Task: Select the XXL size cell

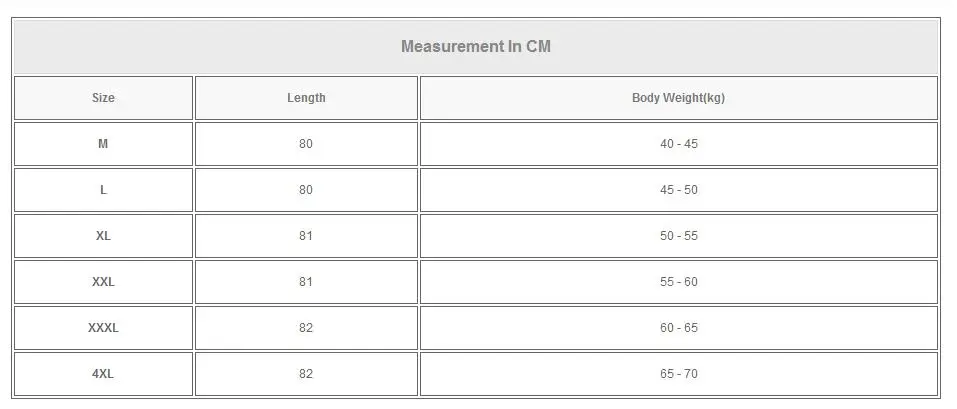Action: coord(103,282)
